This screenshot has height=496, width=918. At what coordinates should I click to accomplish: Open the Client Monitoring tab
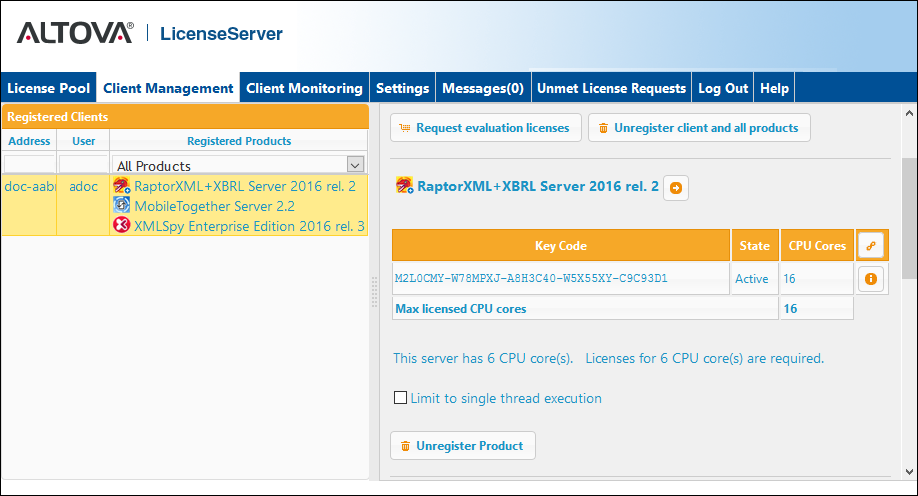tap(304, 88)
